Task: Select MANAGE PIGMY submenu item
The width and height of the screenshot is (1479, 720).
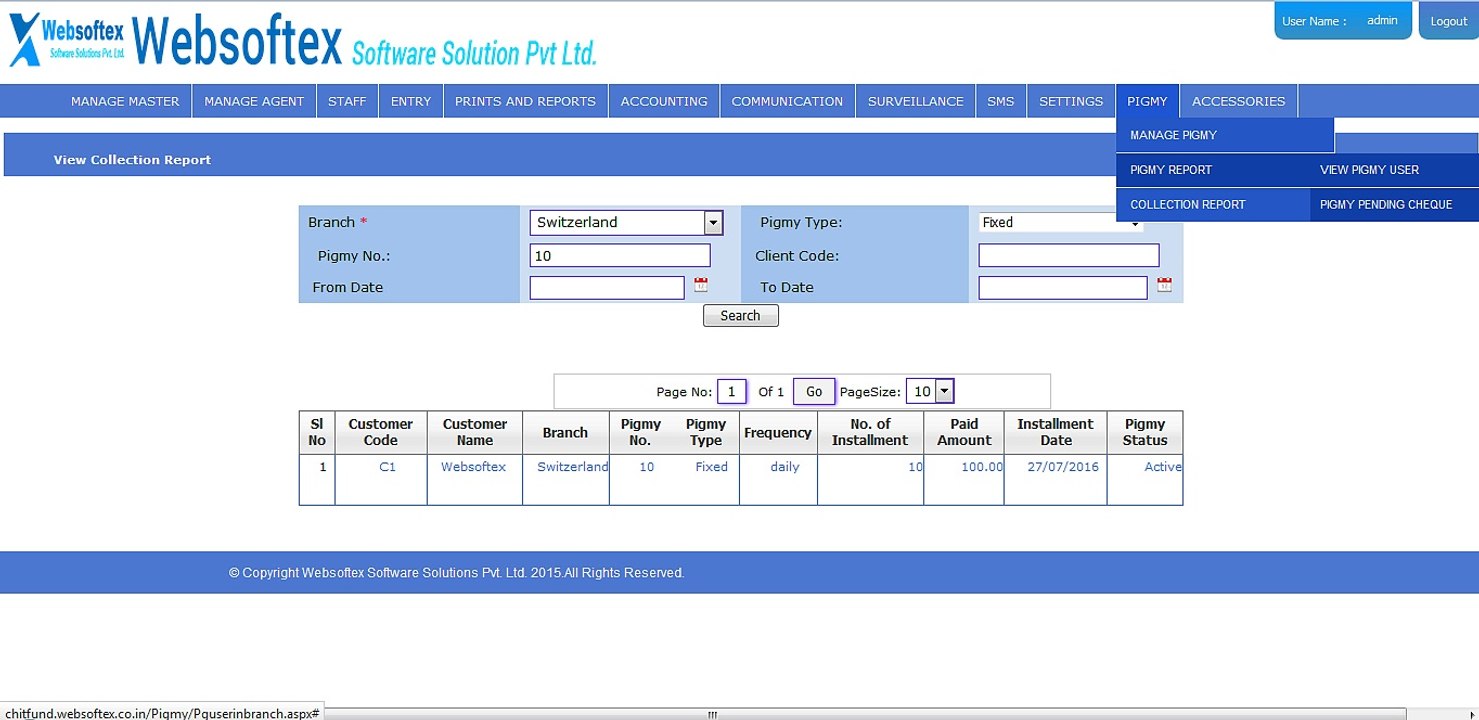Action: [1225, 135]
